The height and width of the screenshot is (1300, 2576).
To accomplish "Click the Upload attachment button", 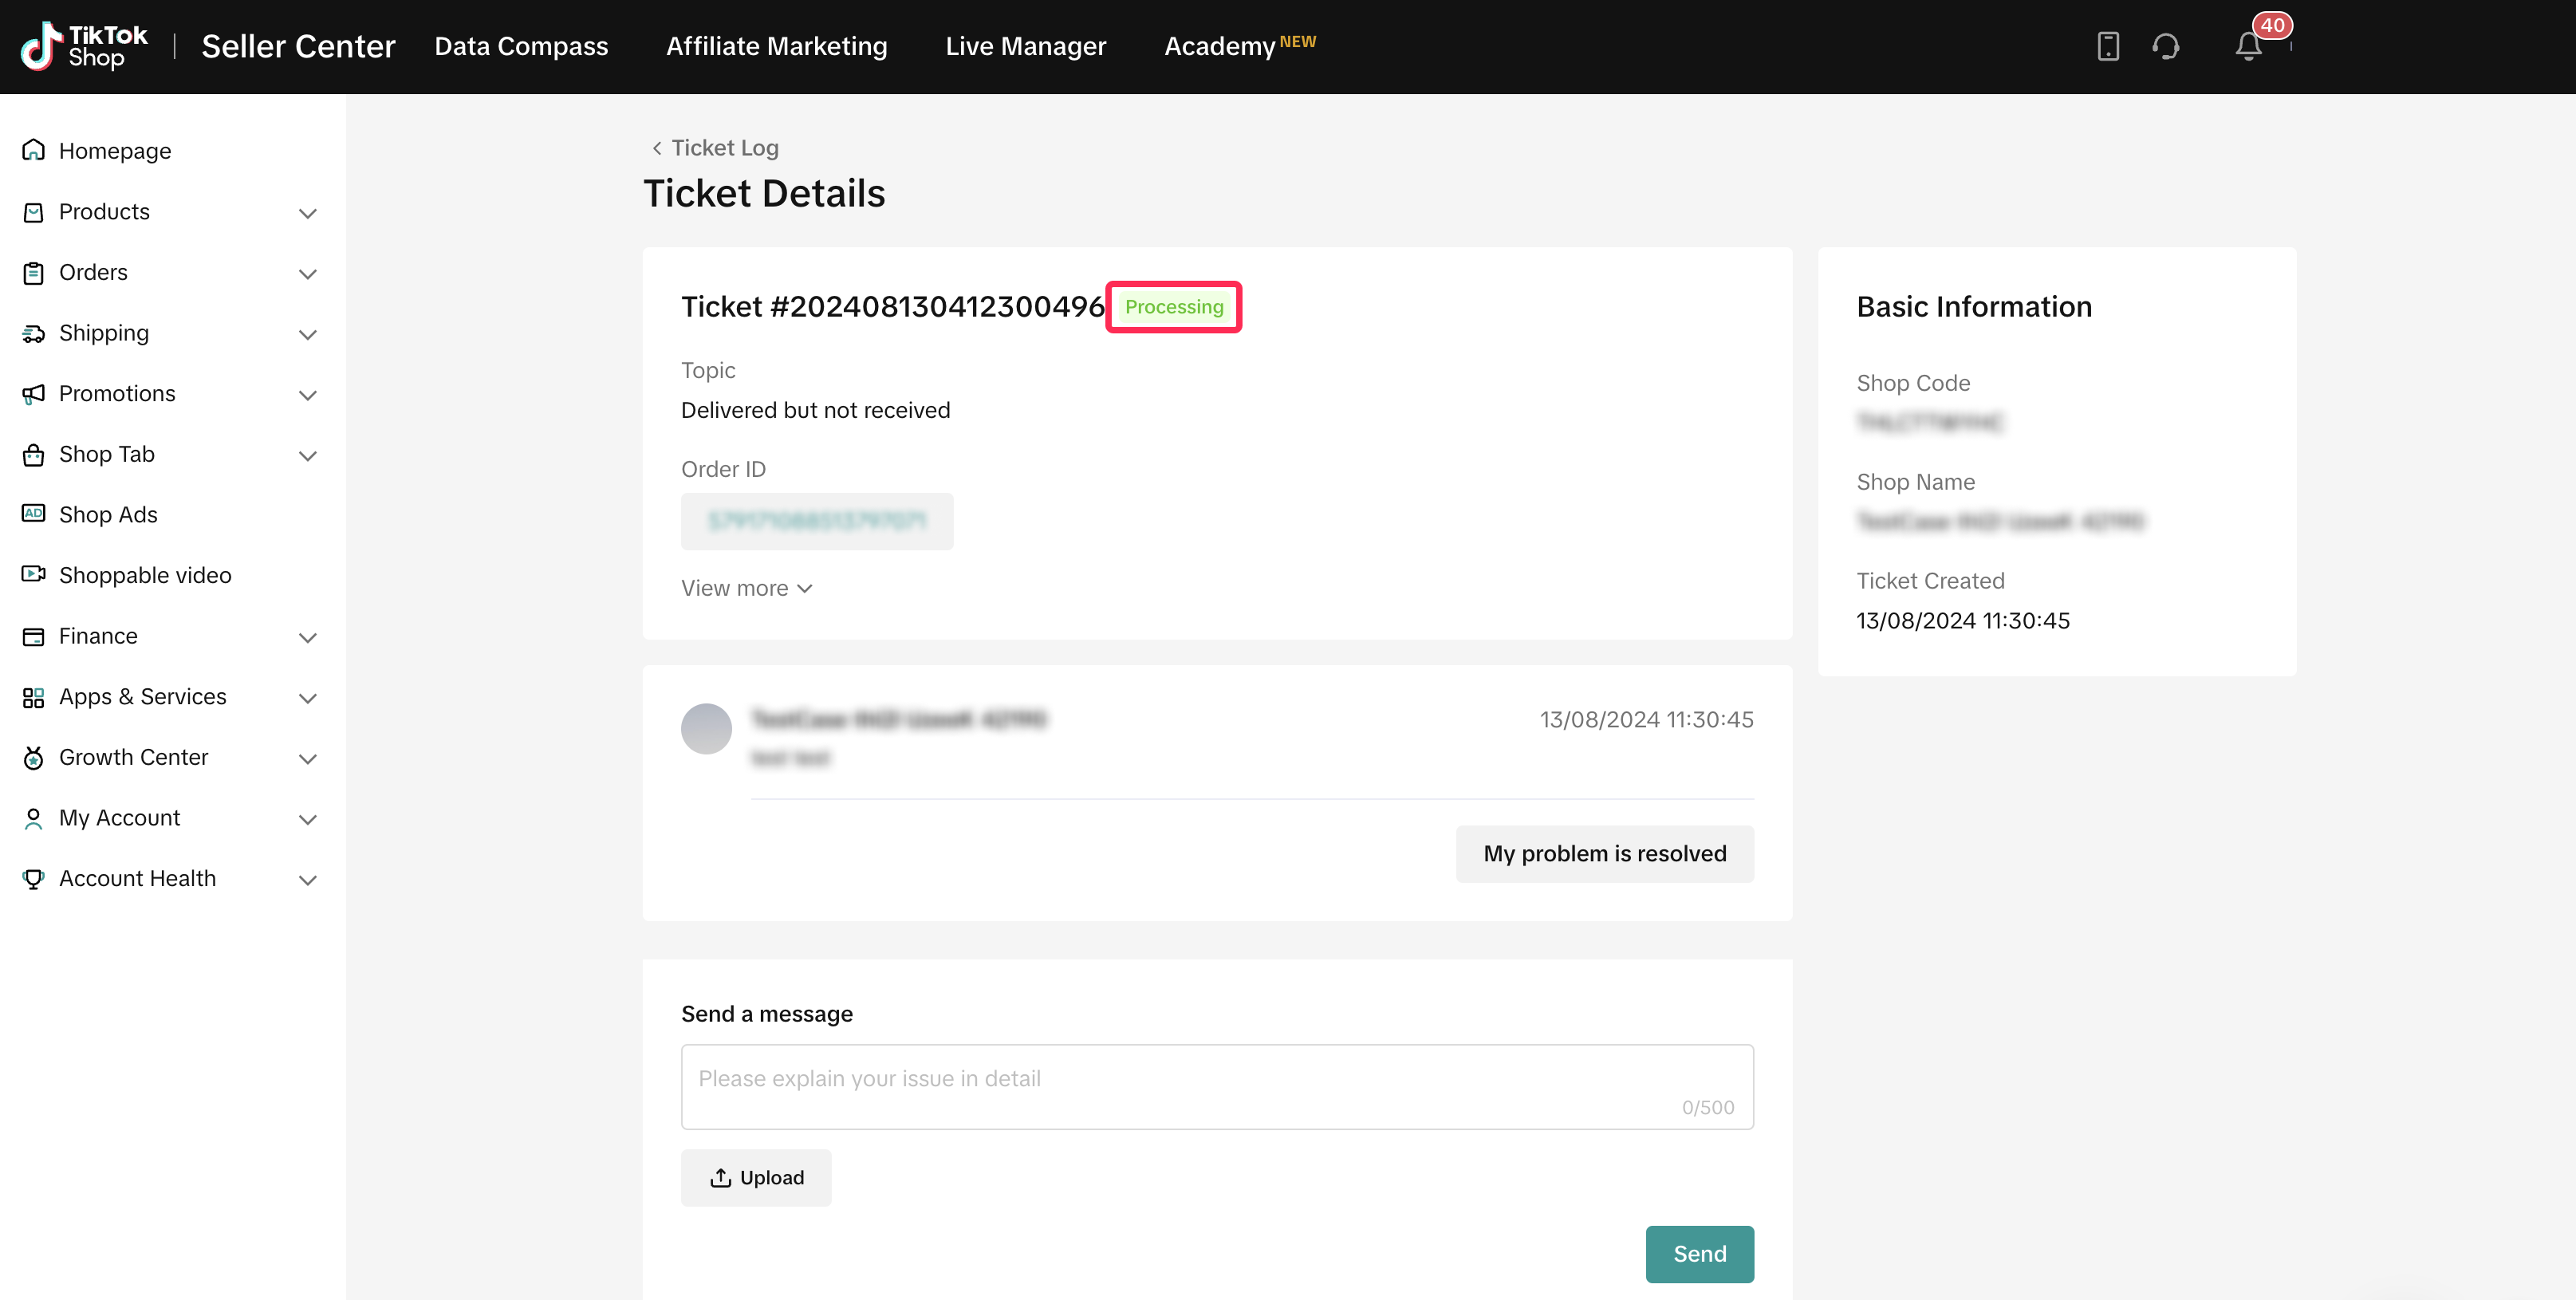I will click(x=756, y=1177).
